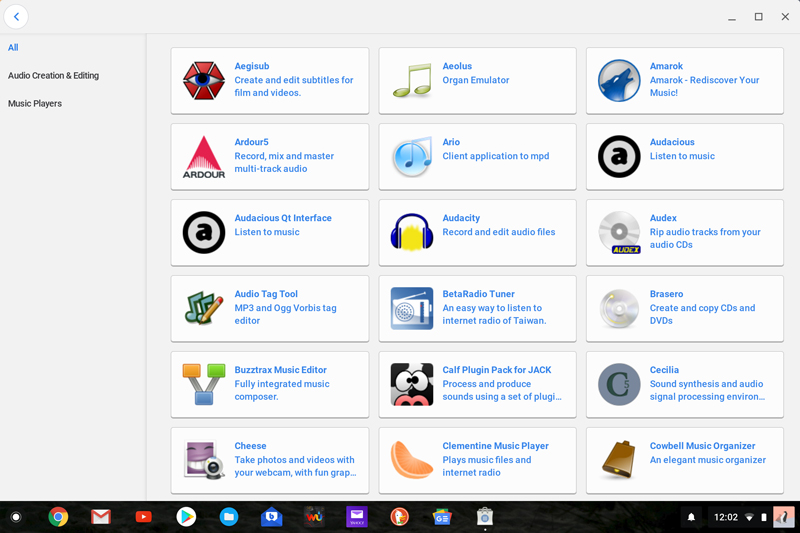Select Audio Creation & Editing category
The image size is (800, 533).
click(x=54, y=75)
